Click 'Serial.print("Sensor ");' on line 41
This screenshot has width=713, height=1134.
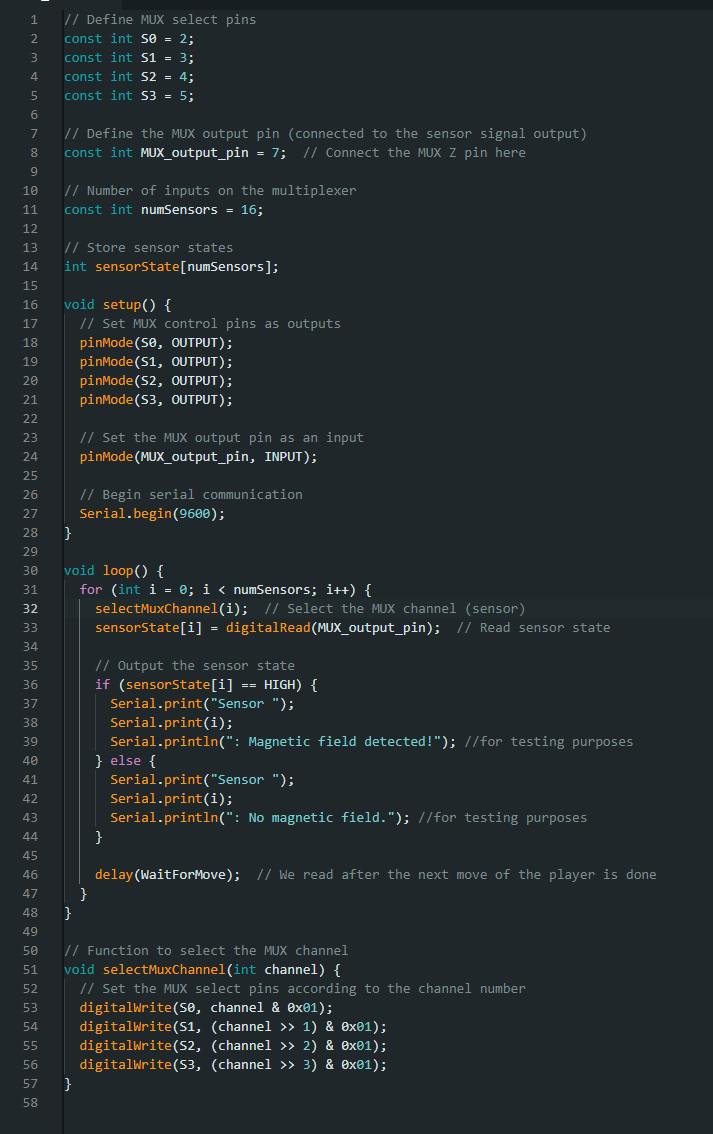202,780
